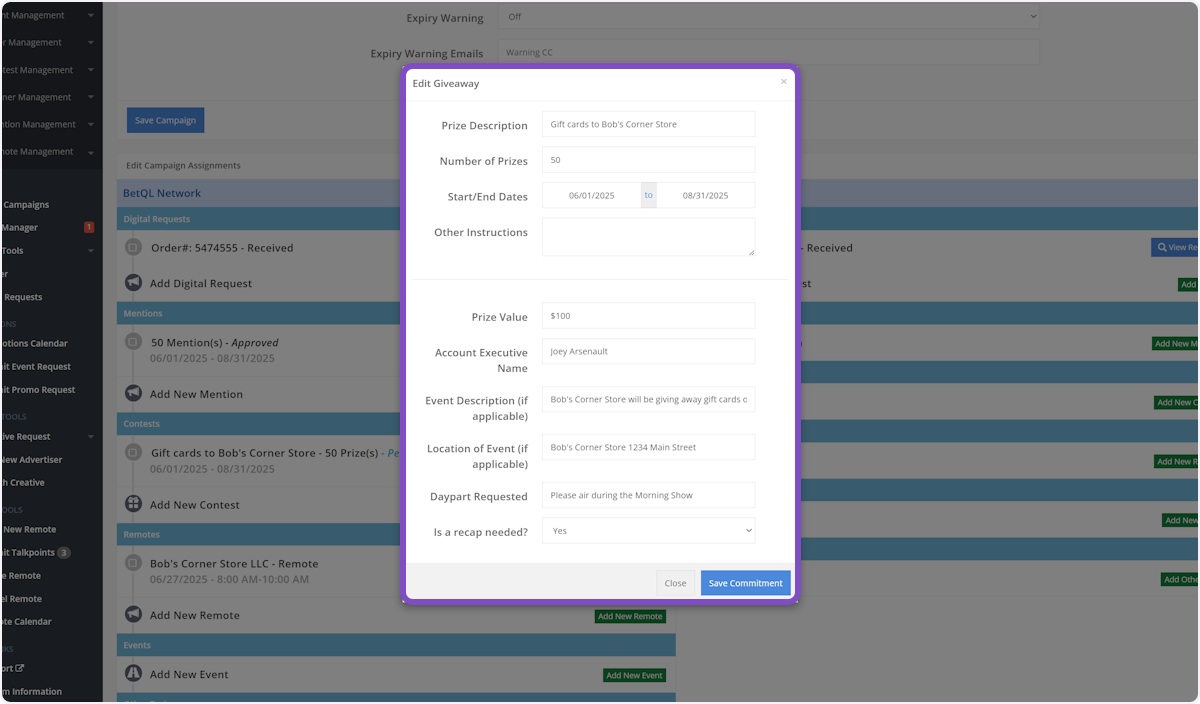The height and width of the screenshot is (704, 1200).
Task: Click the Save Campaign button
Action: coord(165,120)
